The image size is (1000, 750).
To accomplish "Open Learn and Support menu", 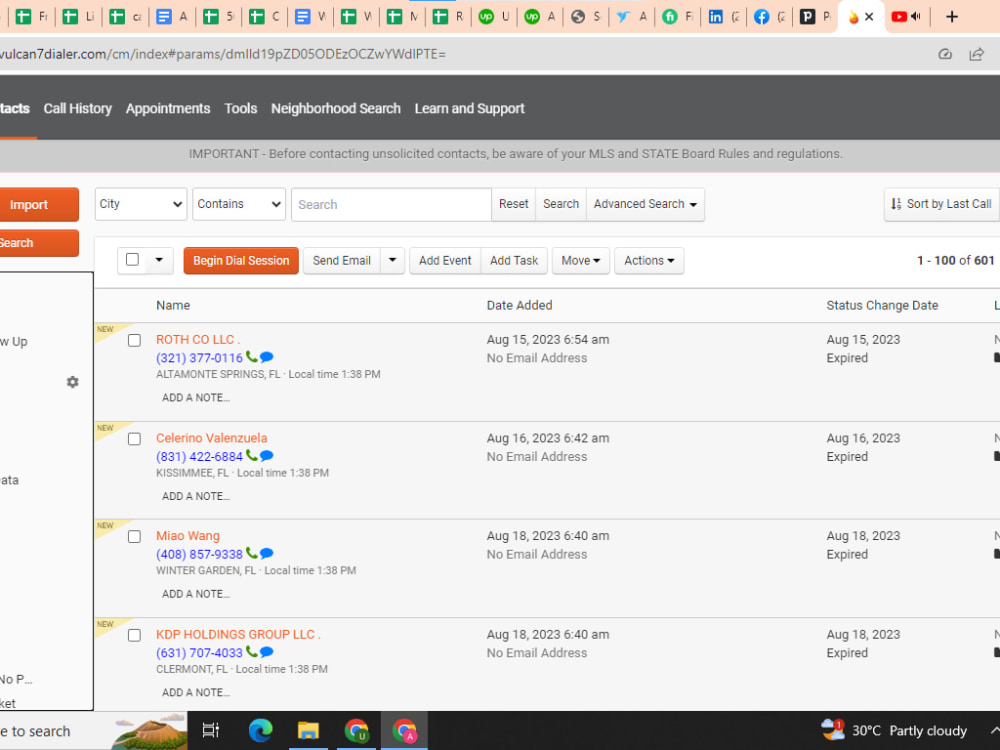I will (469, 108).
